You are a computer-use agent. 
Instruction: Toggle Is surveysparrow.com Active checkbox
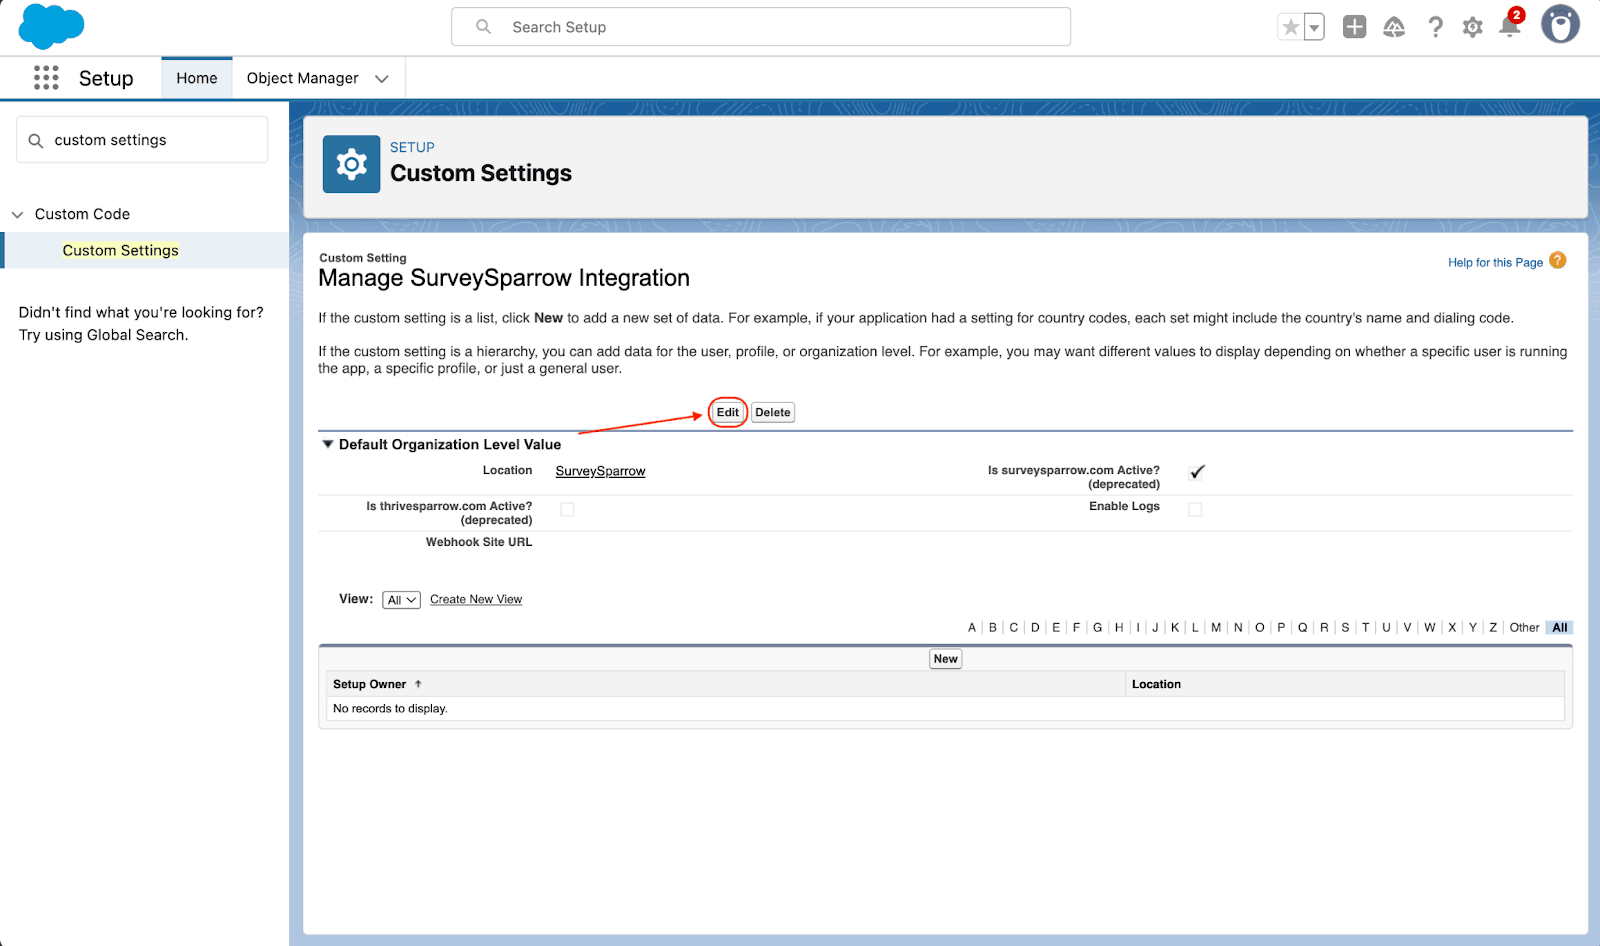(1196, 472)
